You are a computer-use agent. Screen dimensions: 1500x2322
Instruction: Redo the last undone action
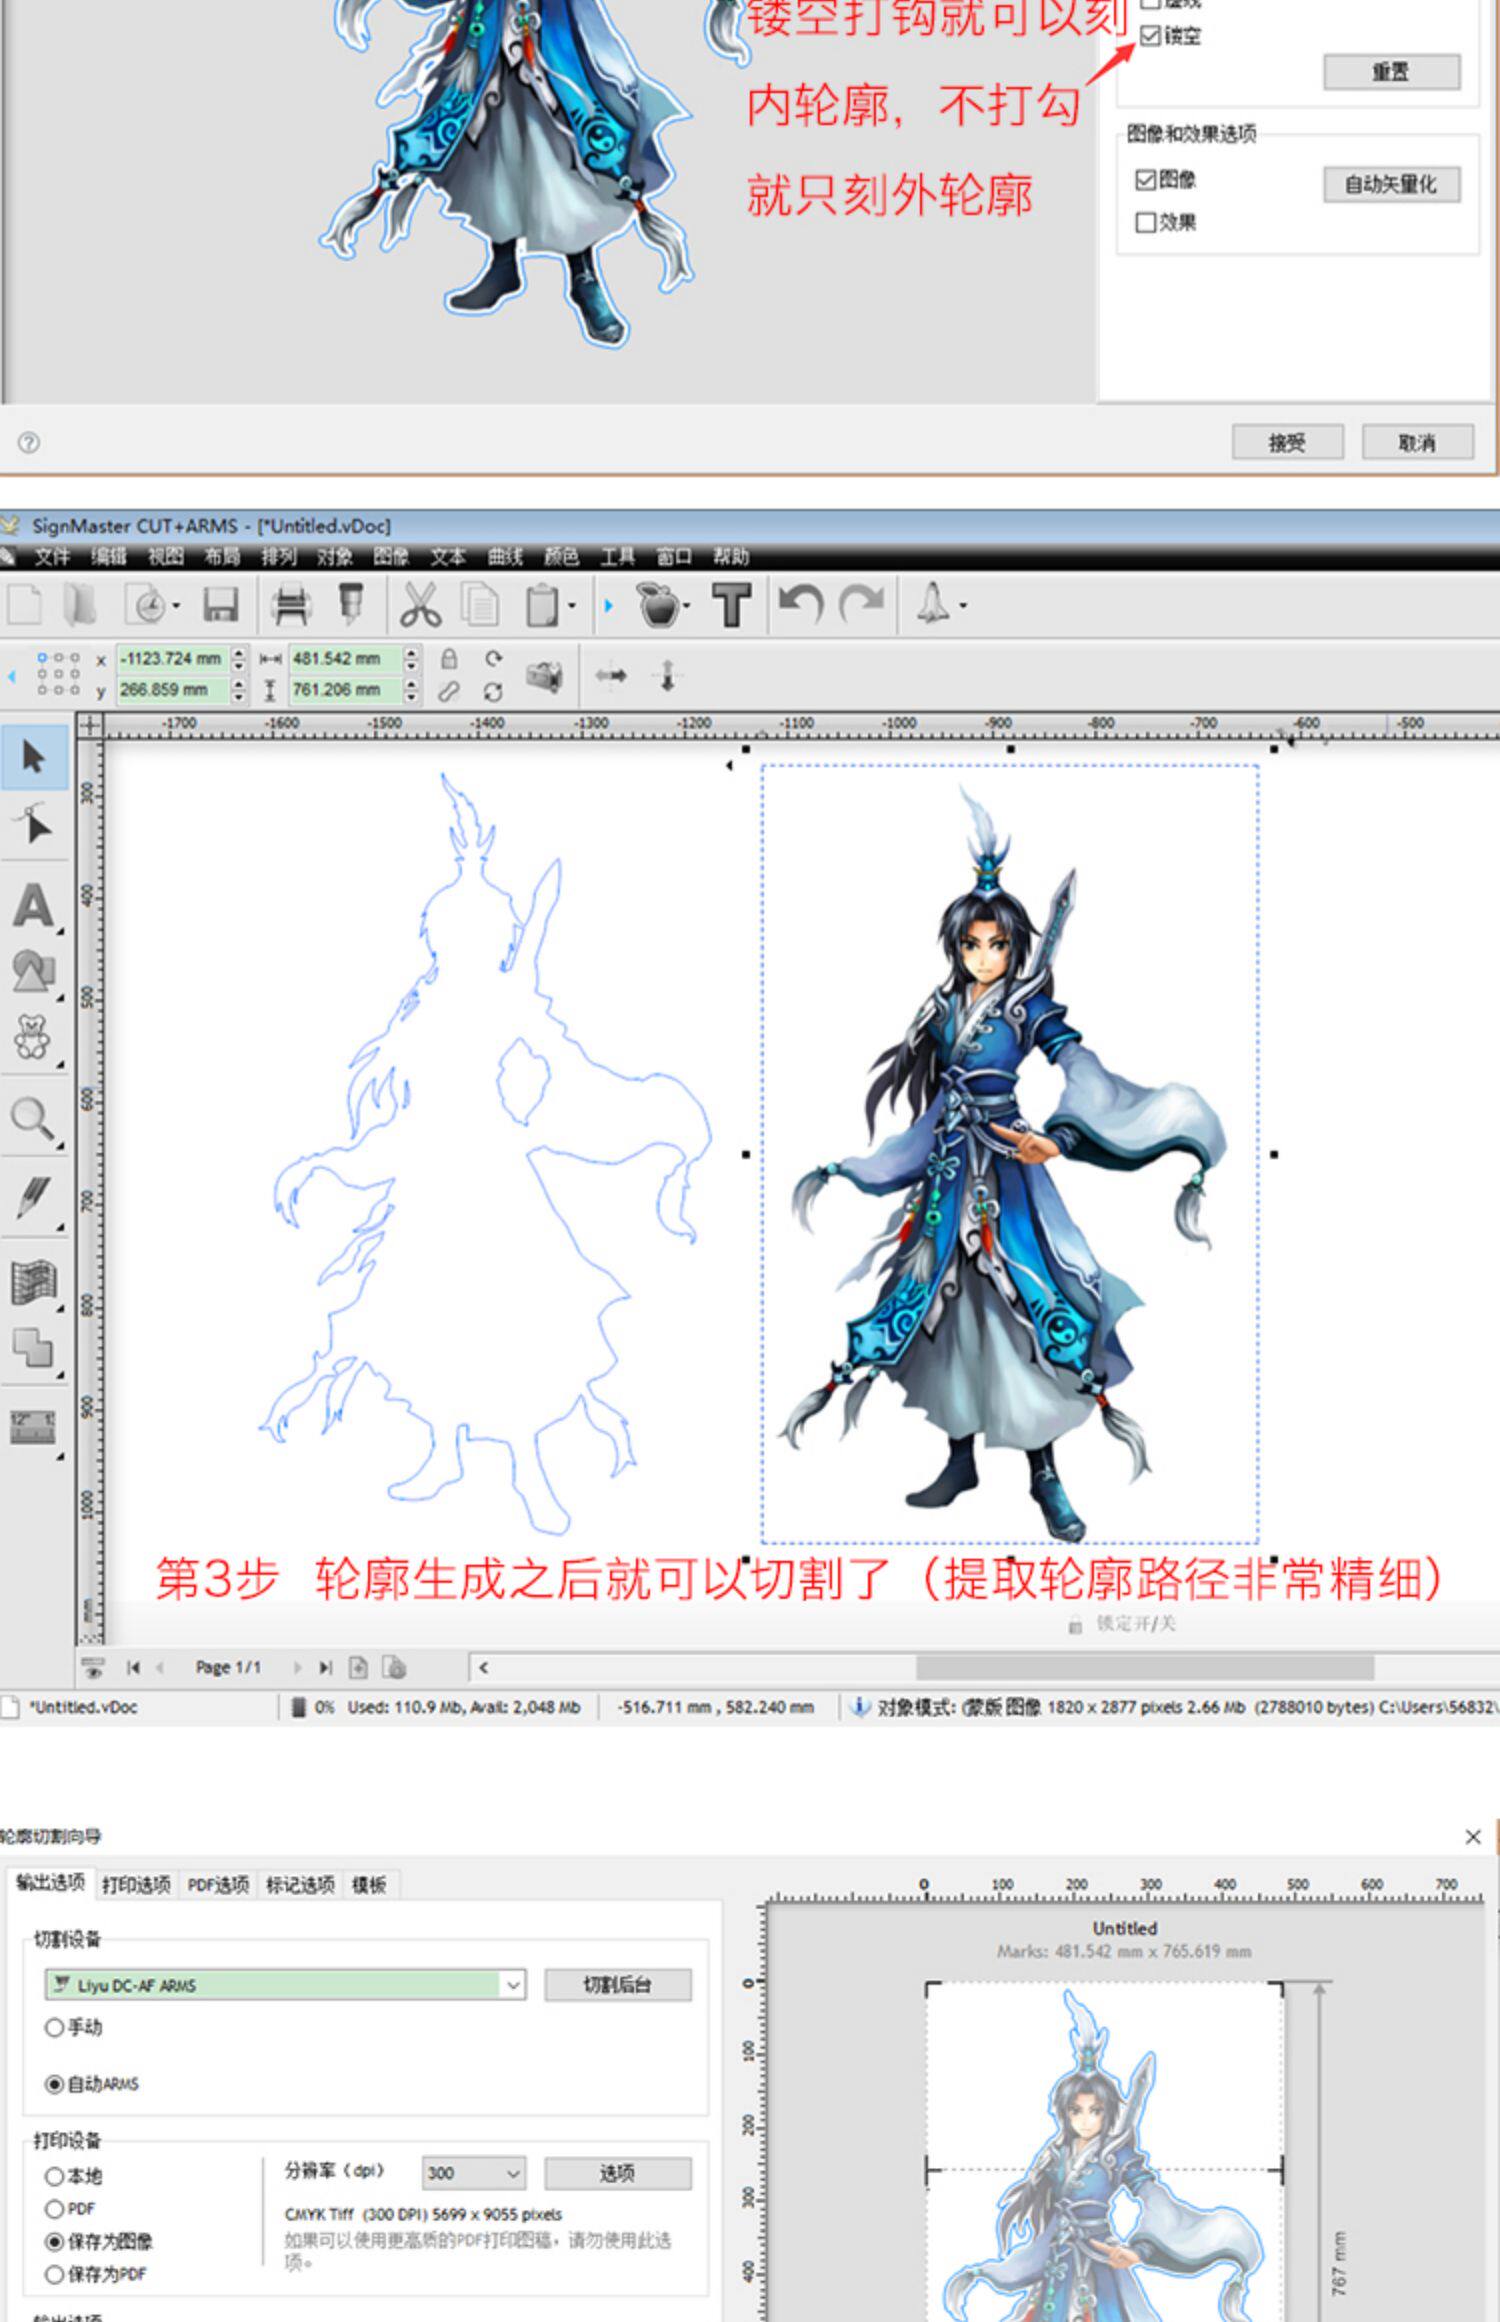pyautogui.click(x=862, y=604)
